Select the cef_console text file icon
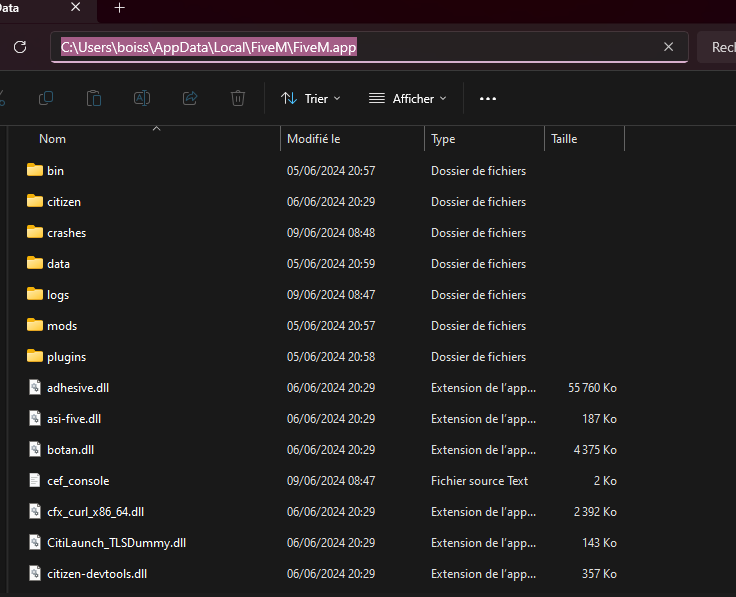The width and height of the screenshot is (736, 597). 35,480
